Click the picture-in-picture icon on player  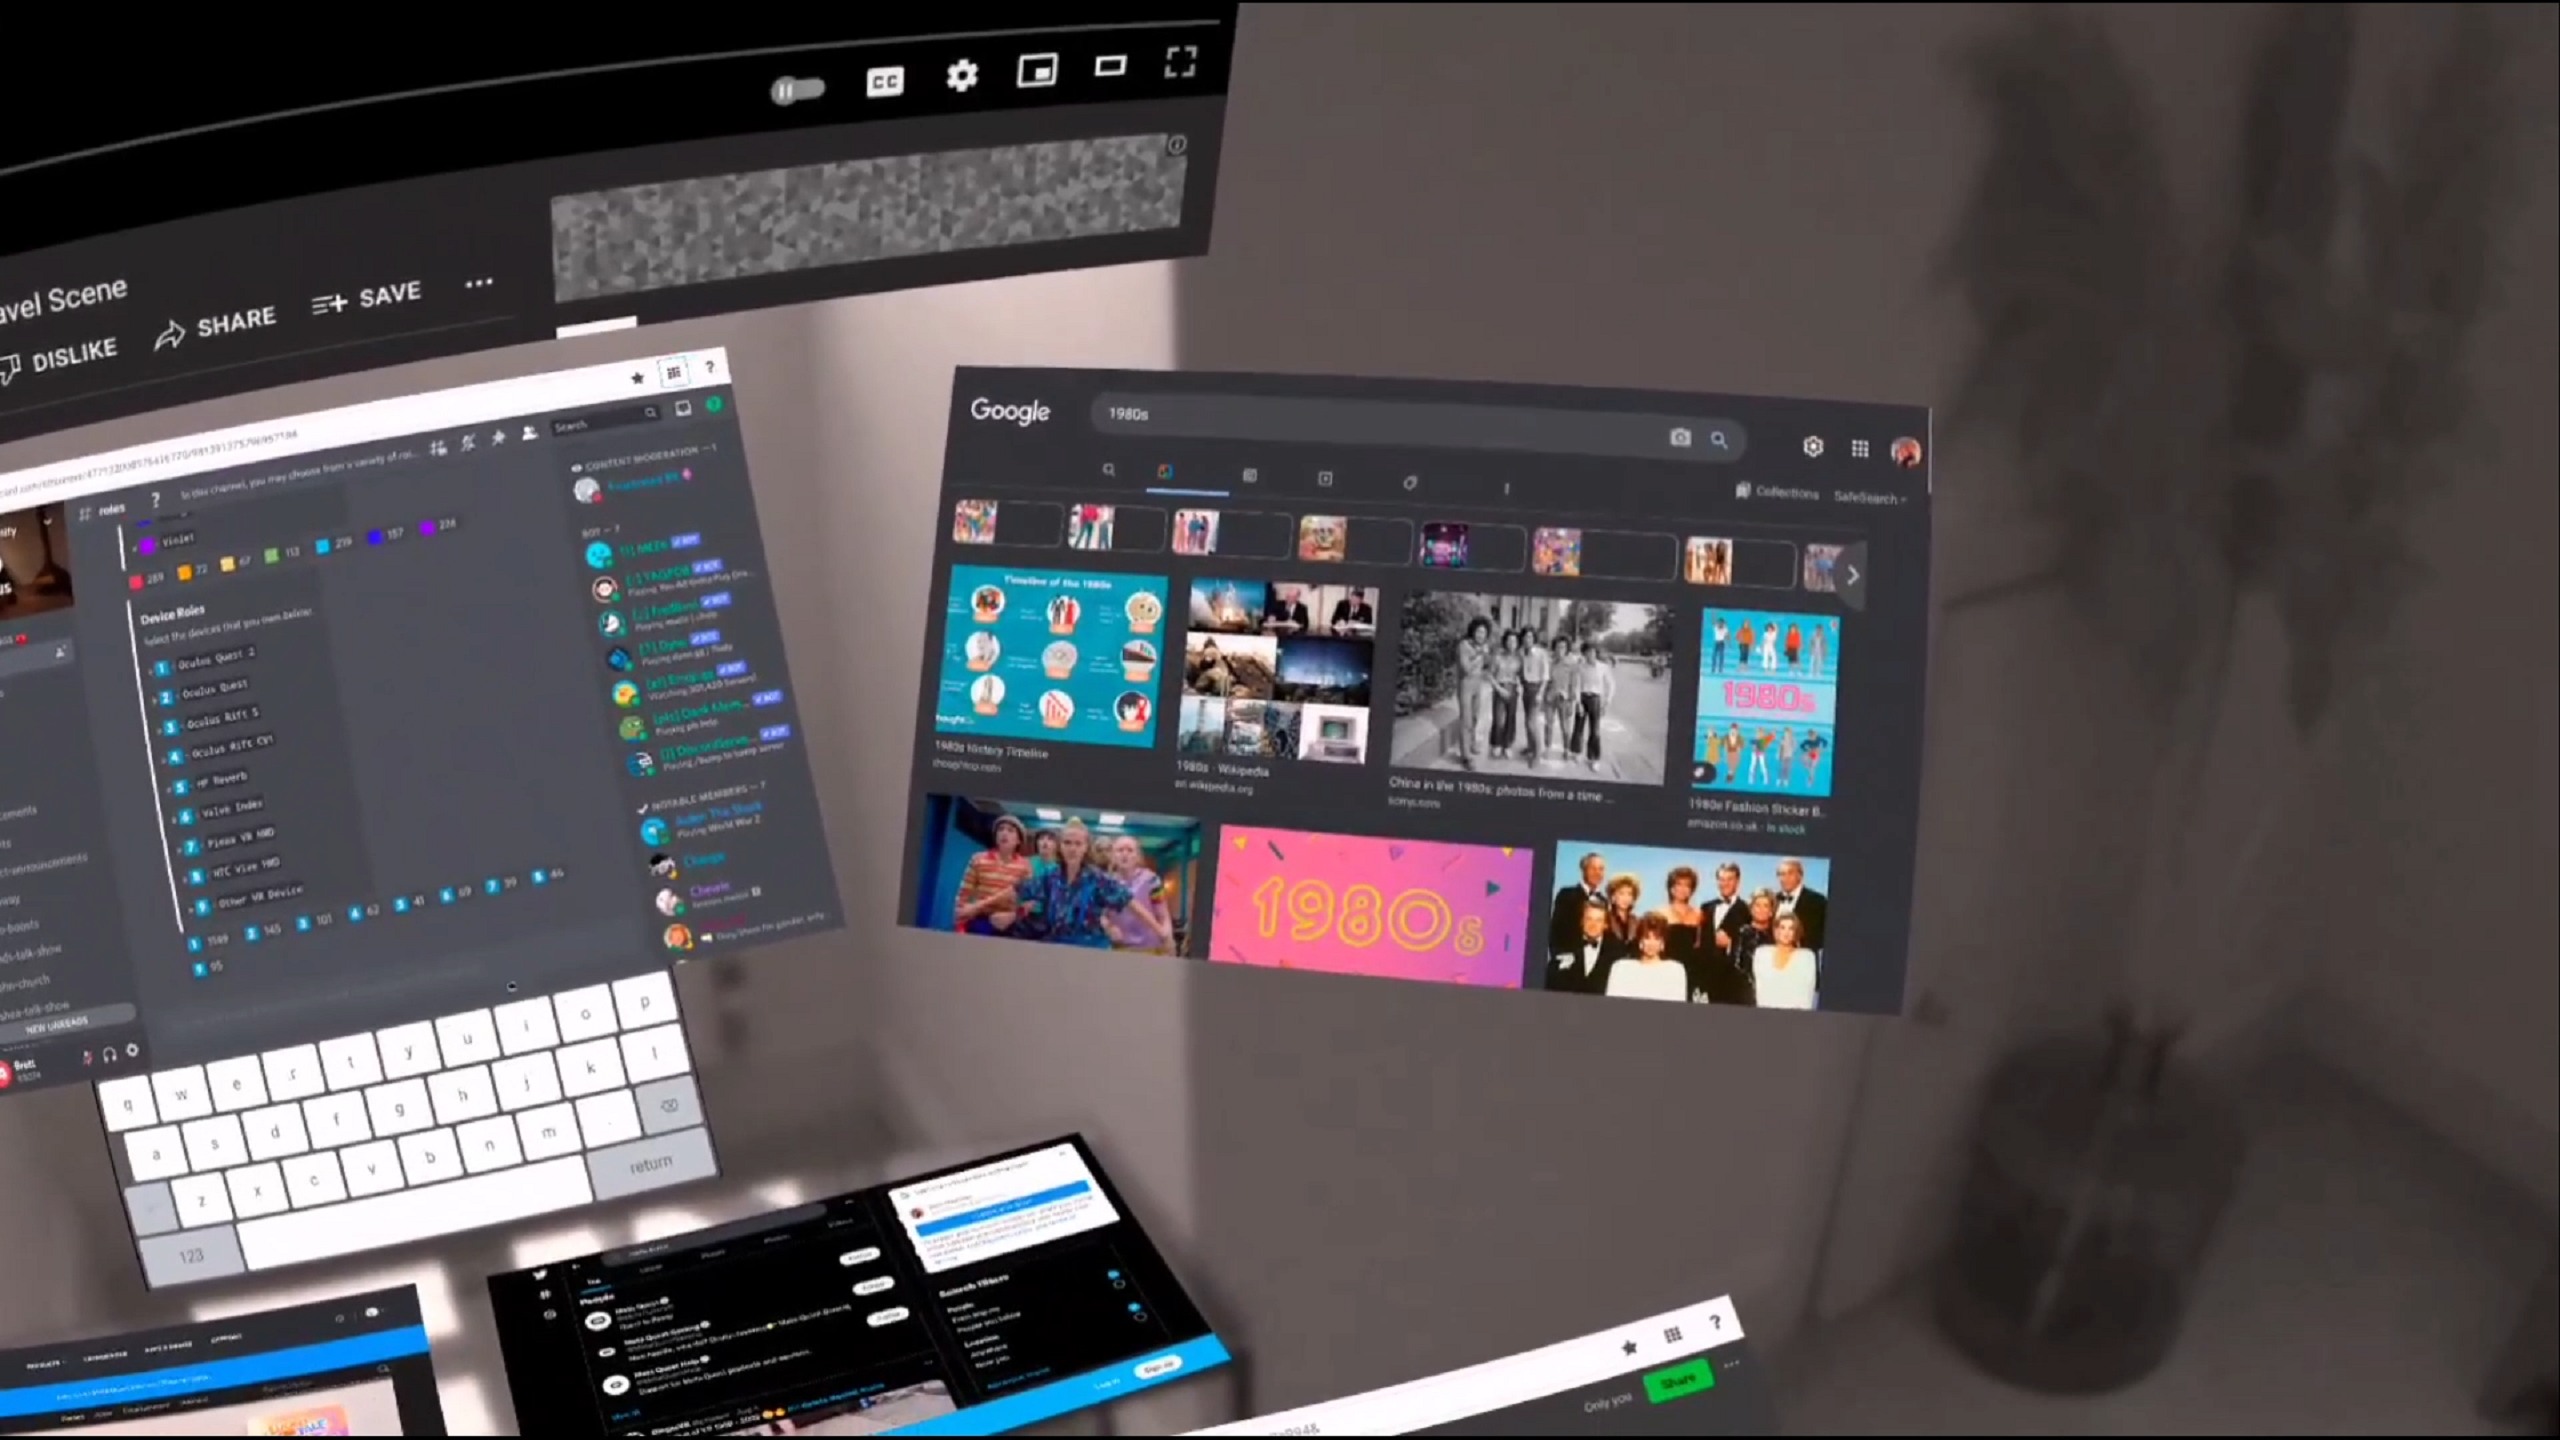1037,74
